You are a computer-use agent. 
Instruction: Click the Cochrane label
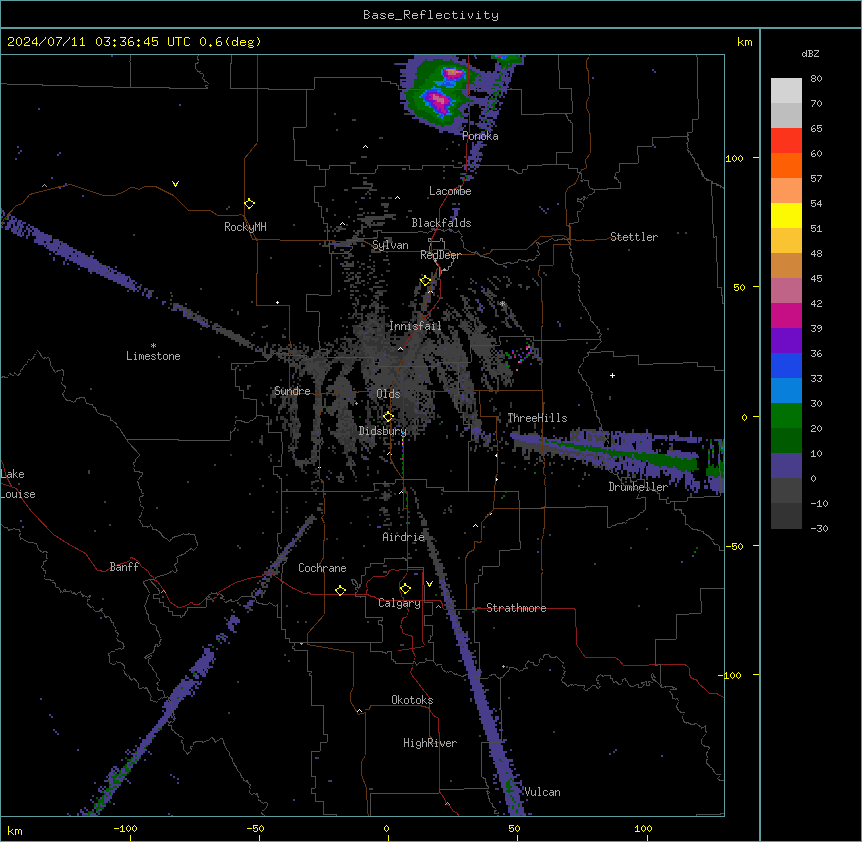(322, 568)
